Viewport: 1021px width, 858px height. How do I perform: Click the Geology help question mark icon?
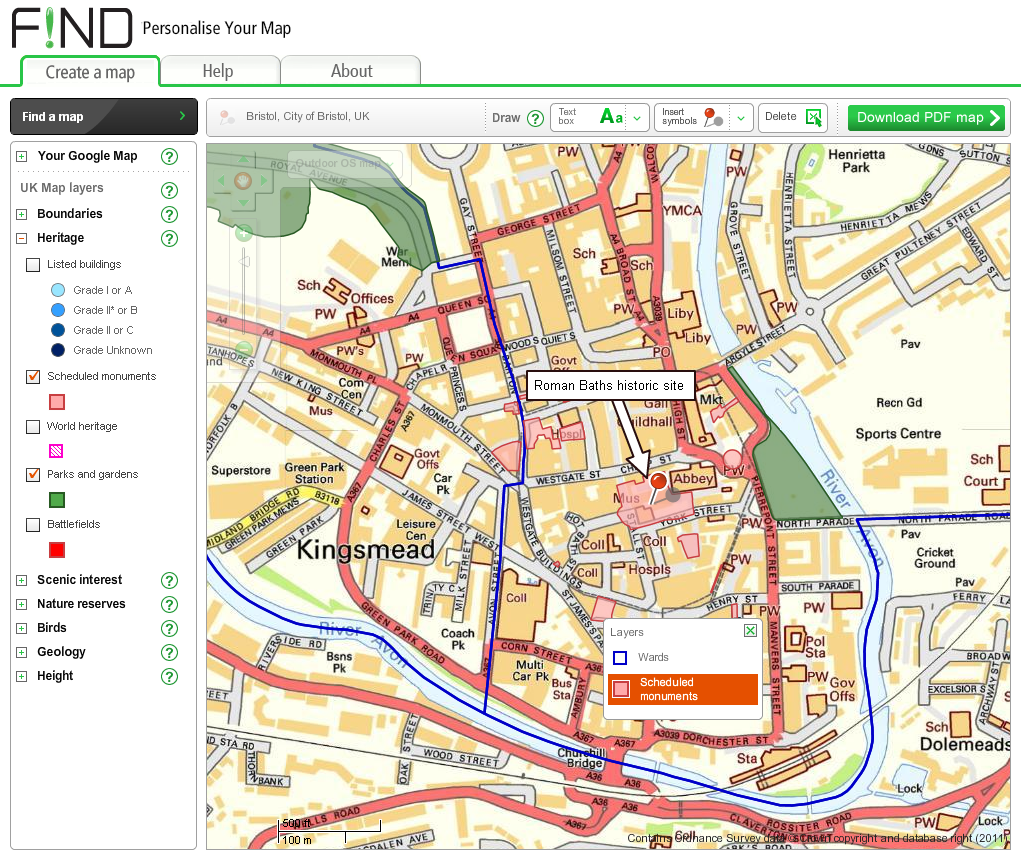pyautogui.click(x=169, y=652)
